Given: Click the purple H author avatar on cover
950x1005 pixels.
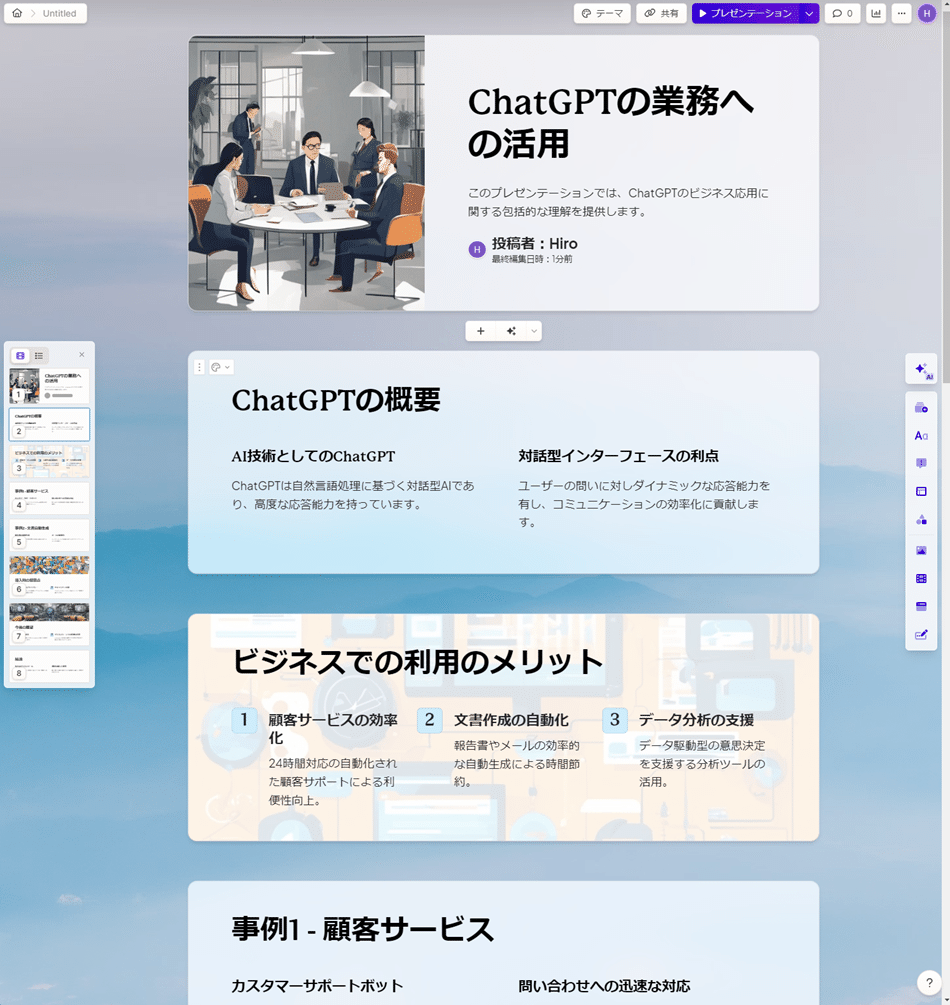Looking at the screenshot, I should click(x=477, y=250).
